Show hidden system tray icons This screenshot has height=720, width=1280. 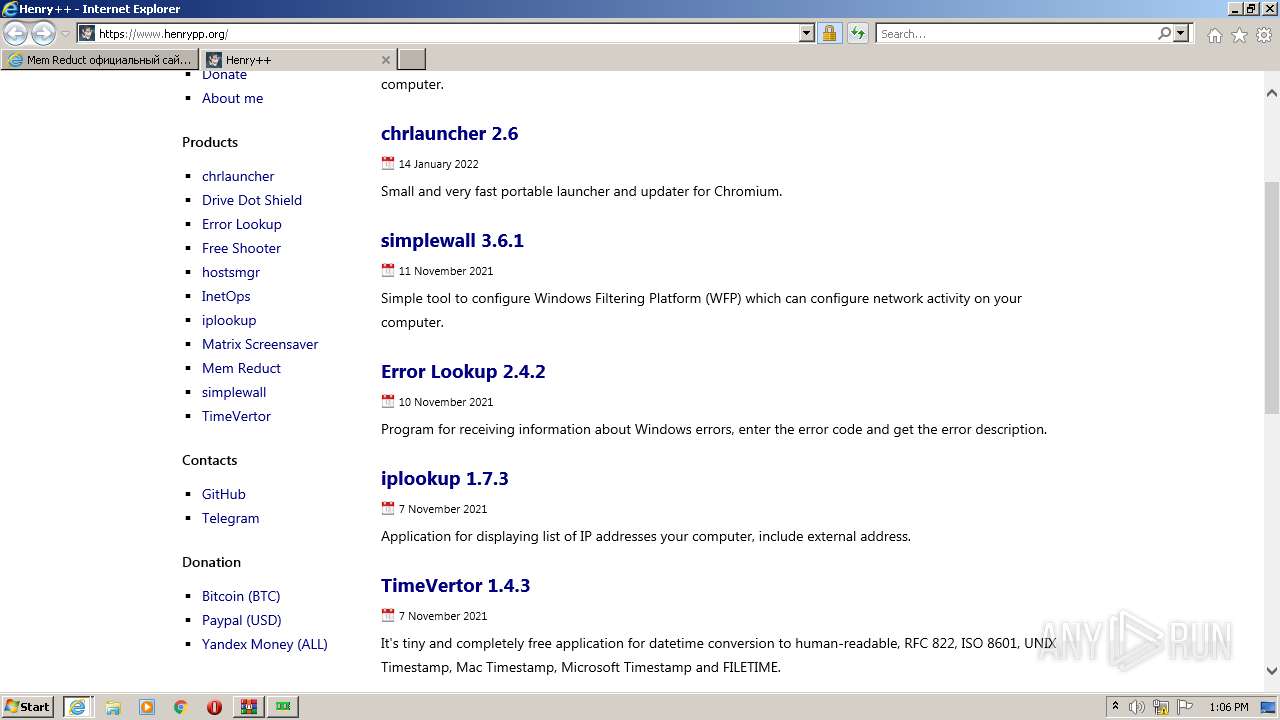1115,707
